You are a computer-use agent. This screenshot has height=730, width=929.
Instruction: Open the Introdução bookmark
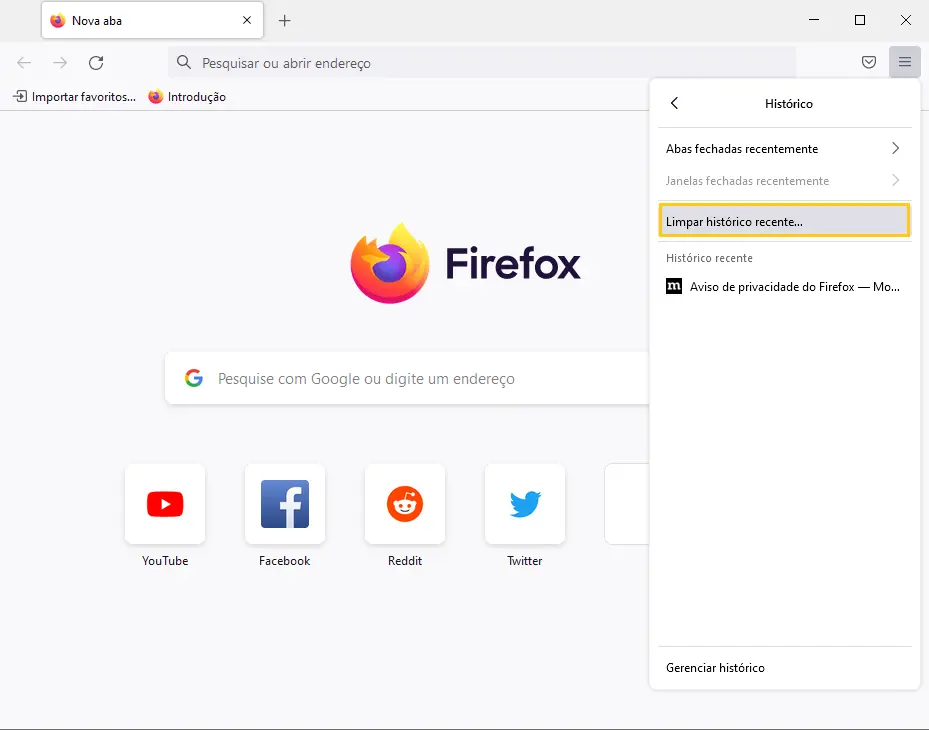187,97
